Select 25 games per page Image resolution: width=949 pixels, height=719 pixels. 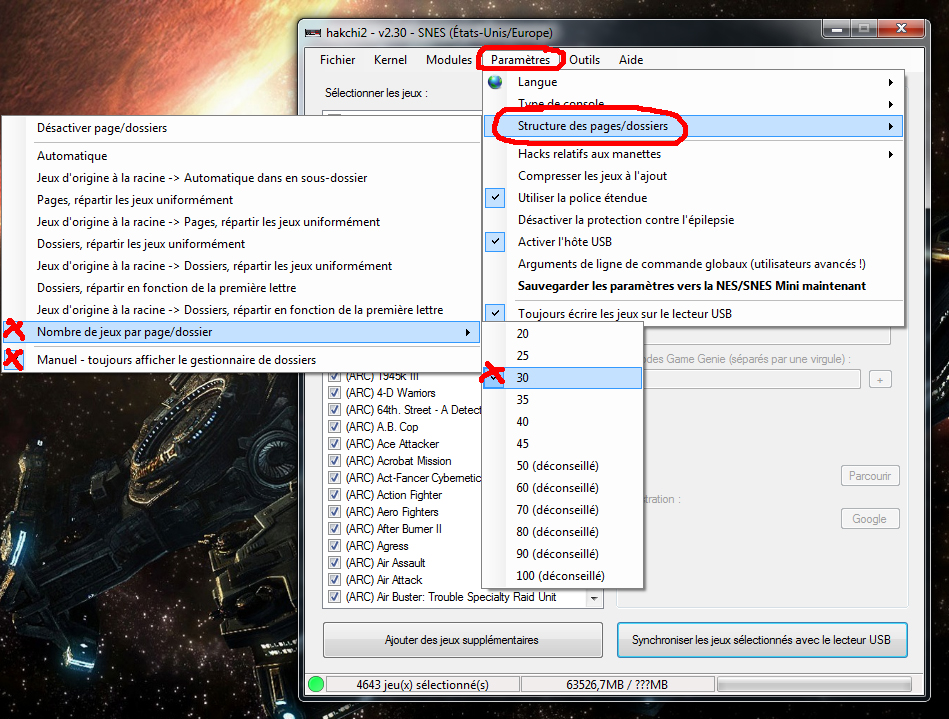[x=562, y=356]
